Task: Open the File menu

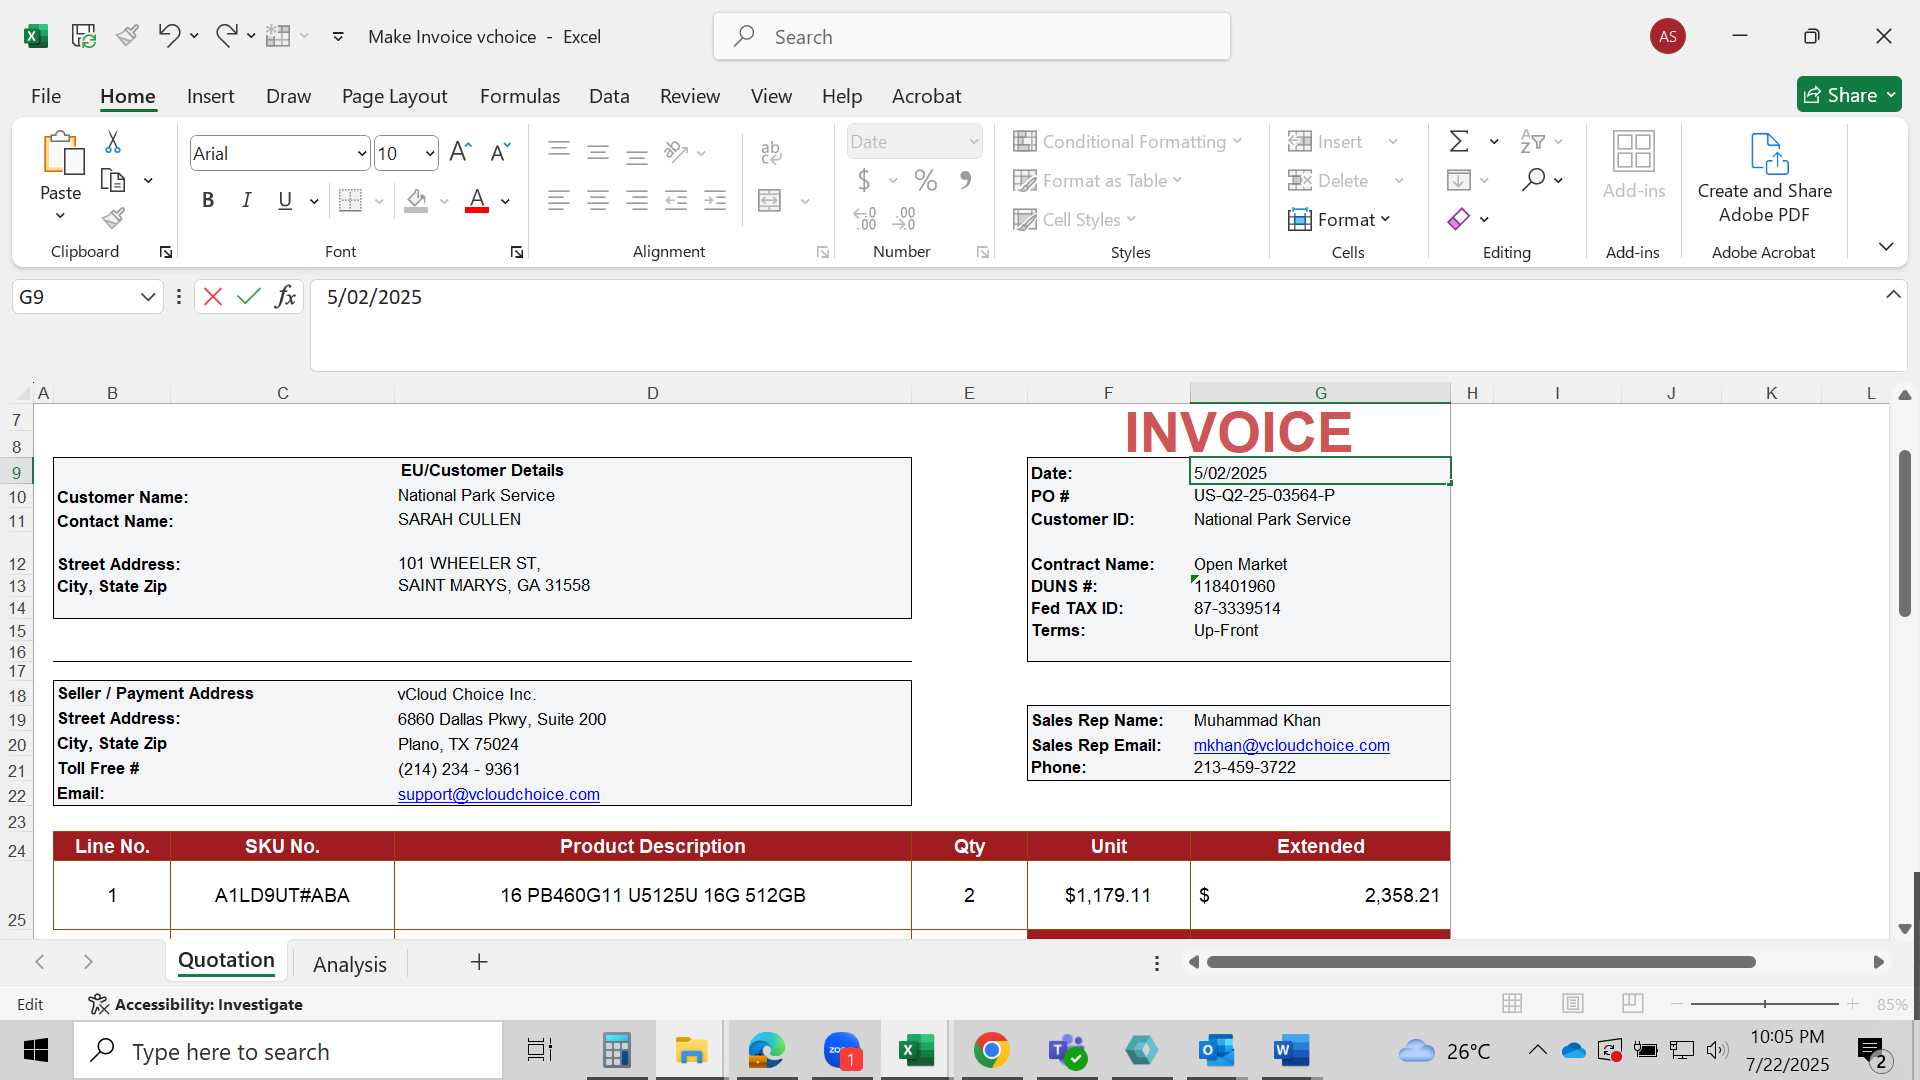Action: click(46, 96)
